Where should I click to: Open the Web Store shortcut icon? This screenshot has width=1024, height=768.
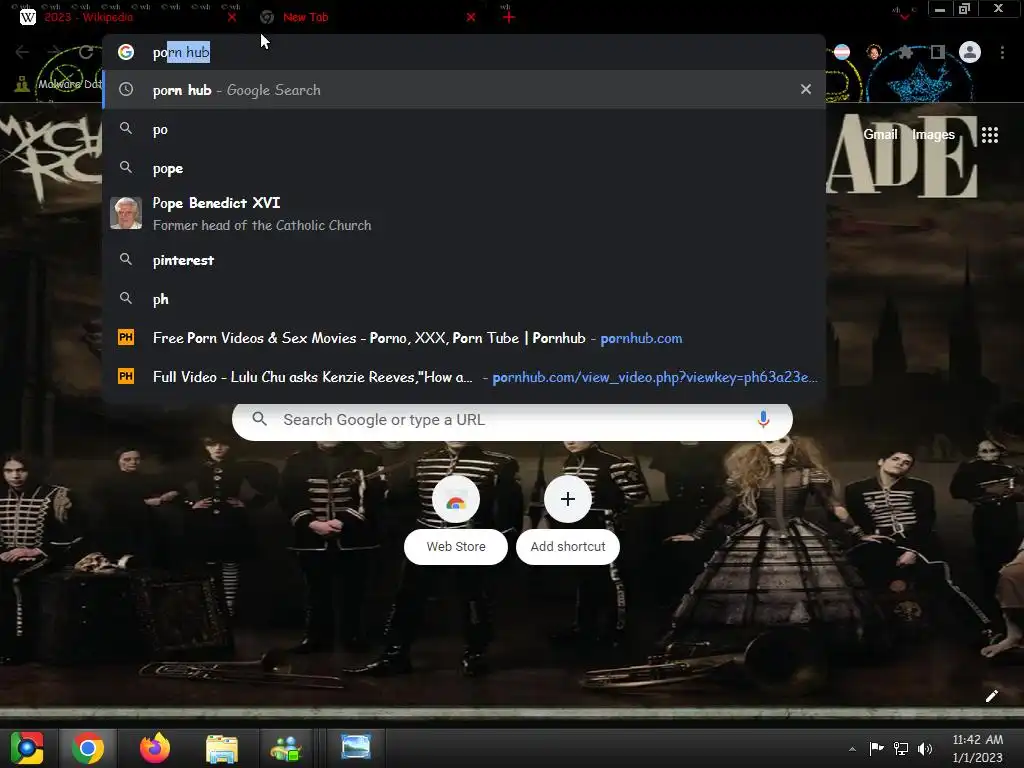click(x=456, y=500)
